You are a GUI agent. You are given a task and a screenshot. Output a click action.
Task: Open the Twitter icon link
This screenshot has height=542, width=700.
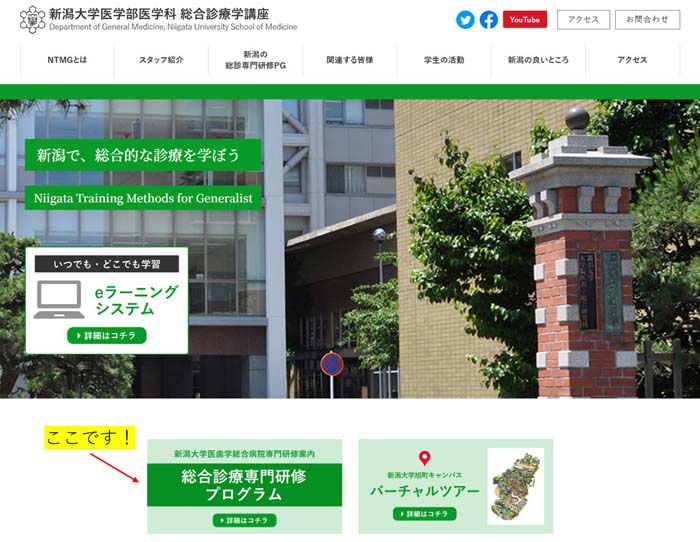coord(465,20)
